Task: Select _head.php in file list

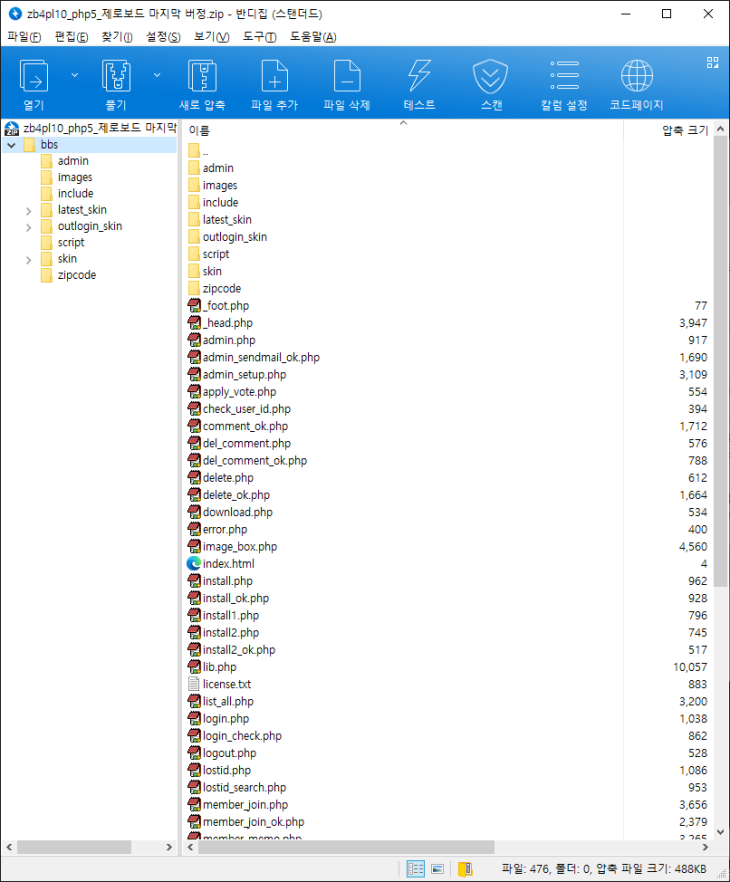Action: click(x=228, y=323)
